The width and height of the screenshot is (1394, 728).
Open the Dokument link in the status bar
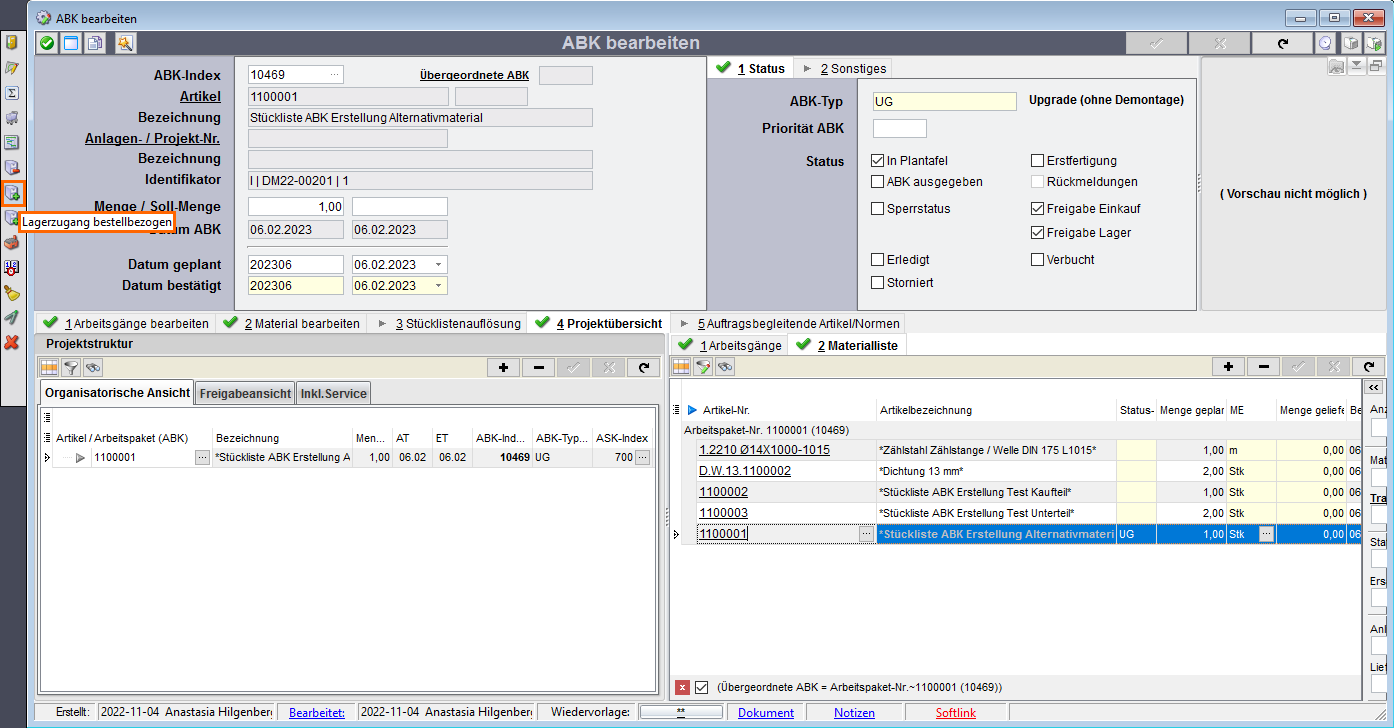click(766, 713)
